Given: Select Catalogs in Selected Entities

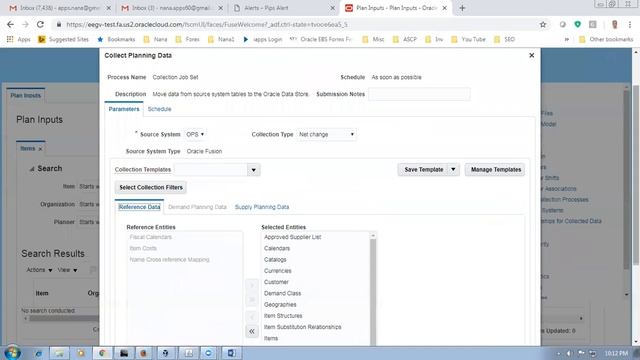Looking at the screenshot, I should 275,260.
